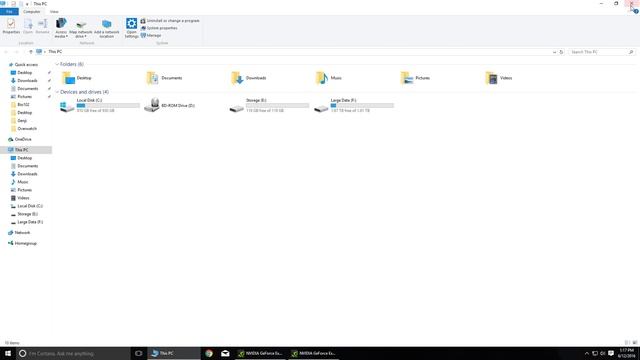The height and width of the screenshot is (360, 640).
Task: Switch to the View ribbon tab
Action: tap(54, 12)
